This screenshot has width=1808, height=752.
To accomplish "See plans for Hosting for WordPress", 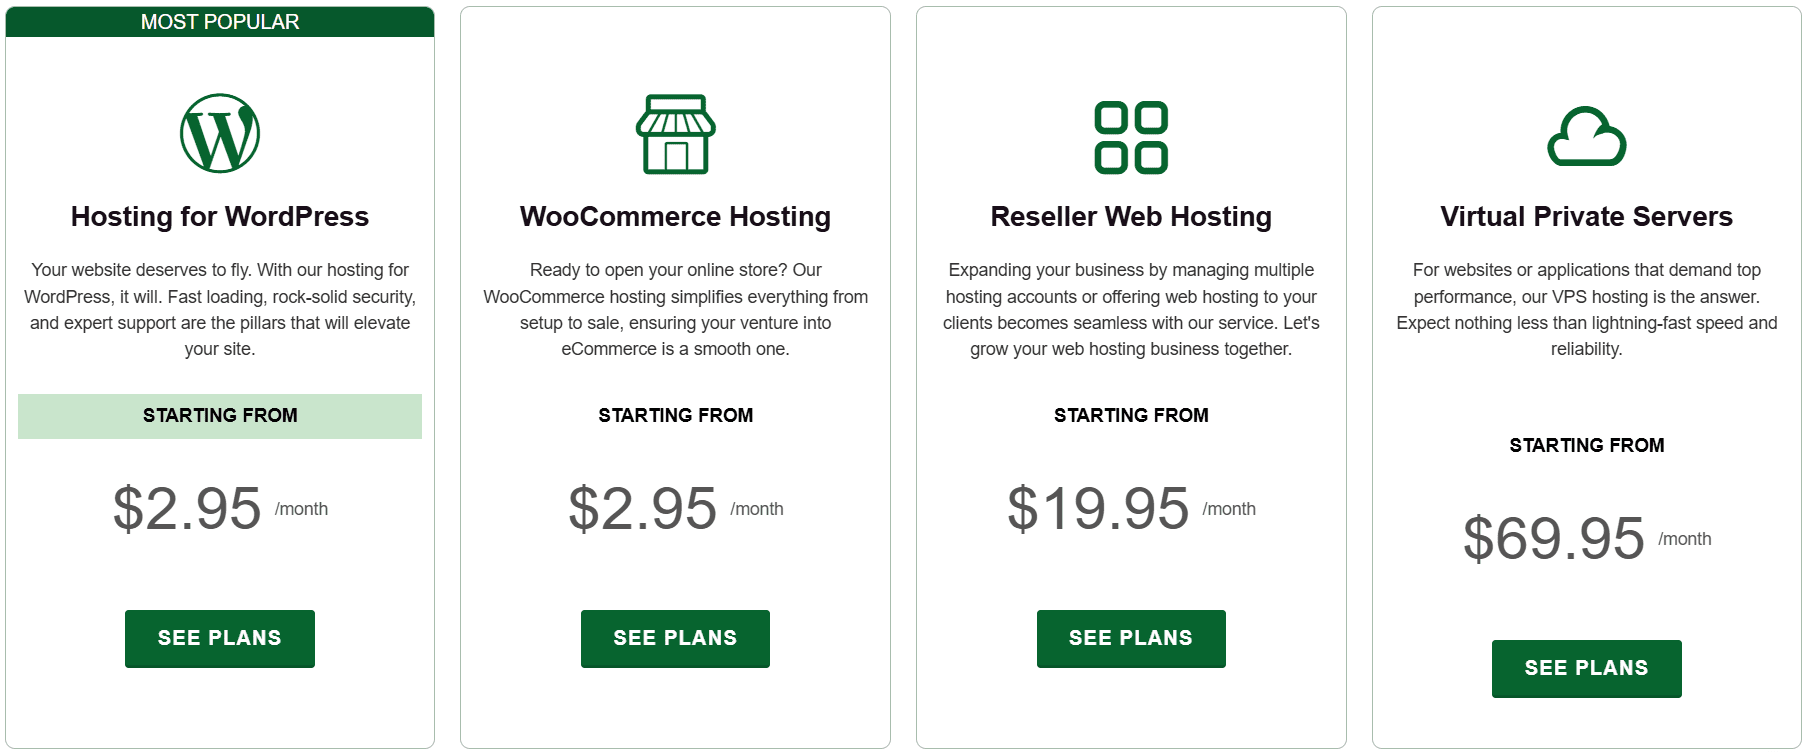I will [x=220, y=638].
